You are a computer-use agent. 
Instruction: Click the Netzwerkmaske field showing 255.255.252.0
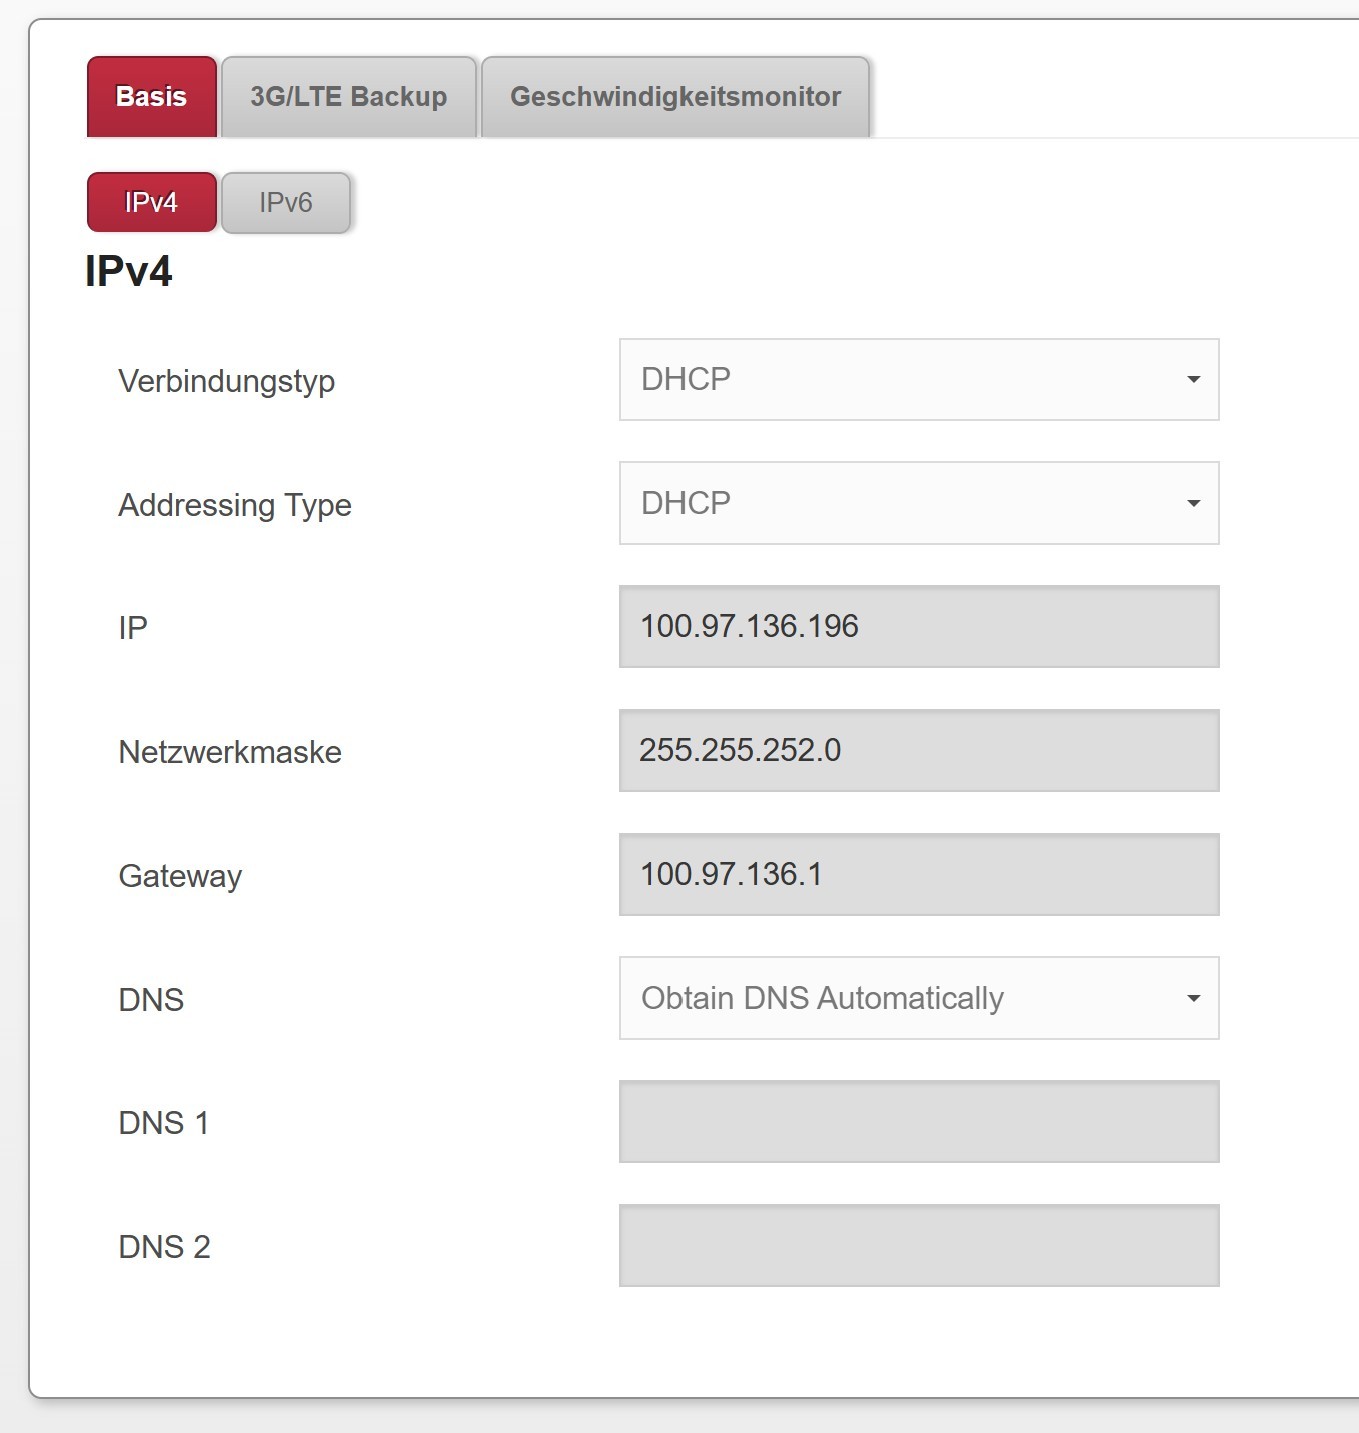(918, 751)
